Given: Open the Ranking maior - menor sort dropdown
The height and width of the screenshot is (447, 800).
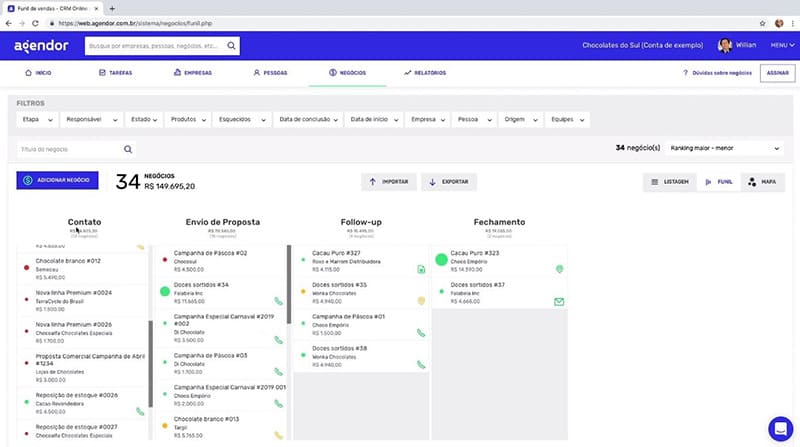Looking at the screenshot, I should tap(724, 148).
